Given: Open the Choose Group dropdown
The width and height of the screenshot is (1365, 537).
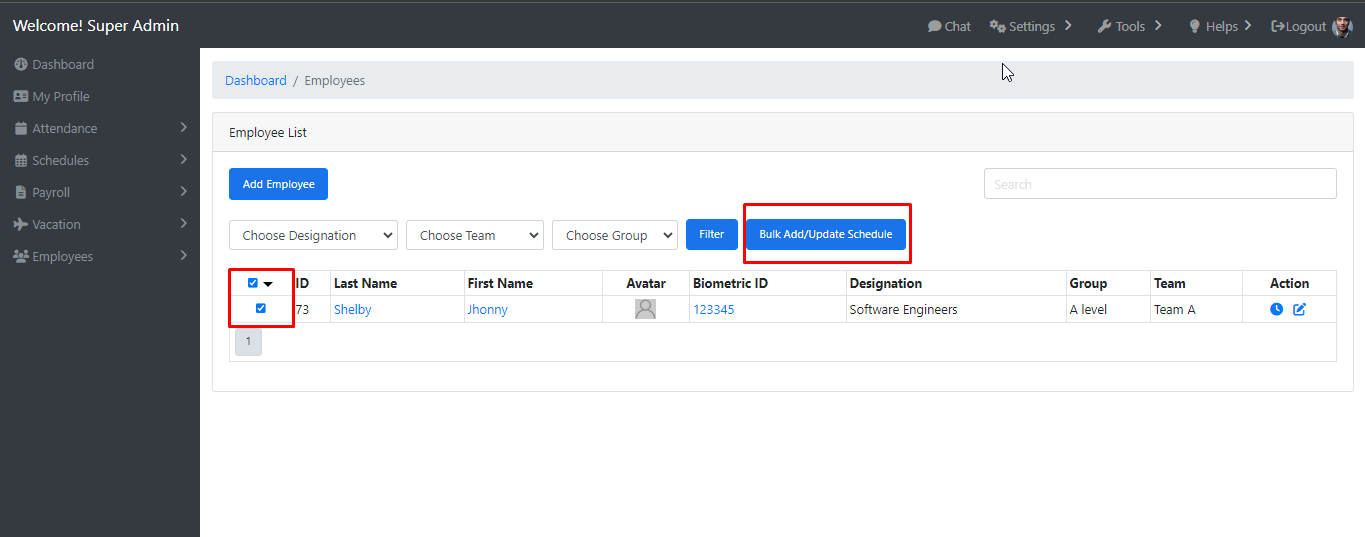Looking at the screenshot, I should pos(614,235).
